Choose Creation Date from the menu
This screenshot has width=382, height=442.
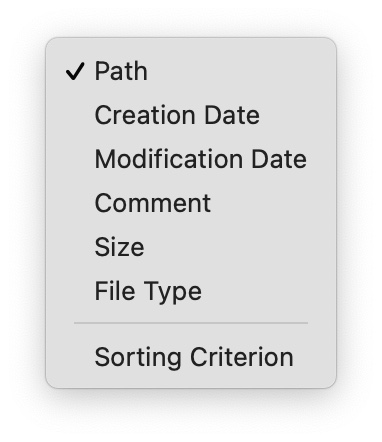click(191, 115)
